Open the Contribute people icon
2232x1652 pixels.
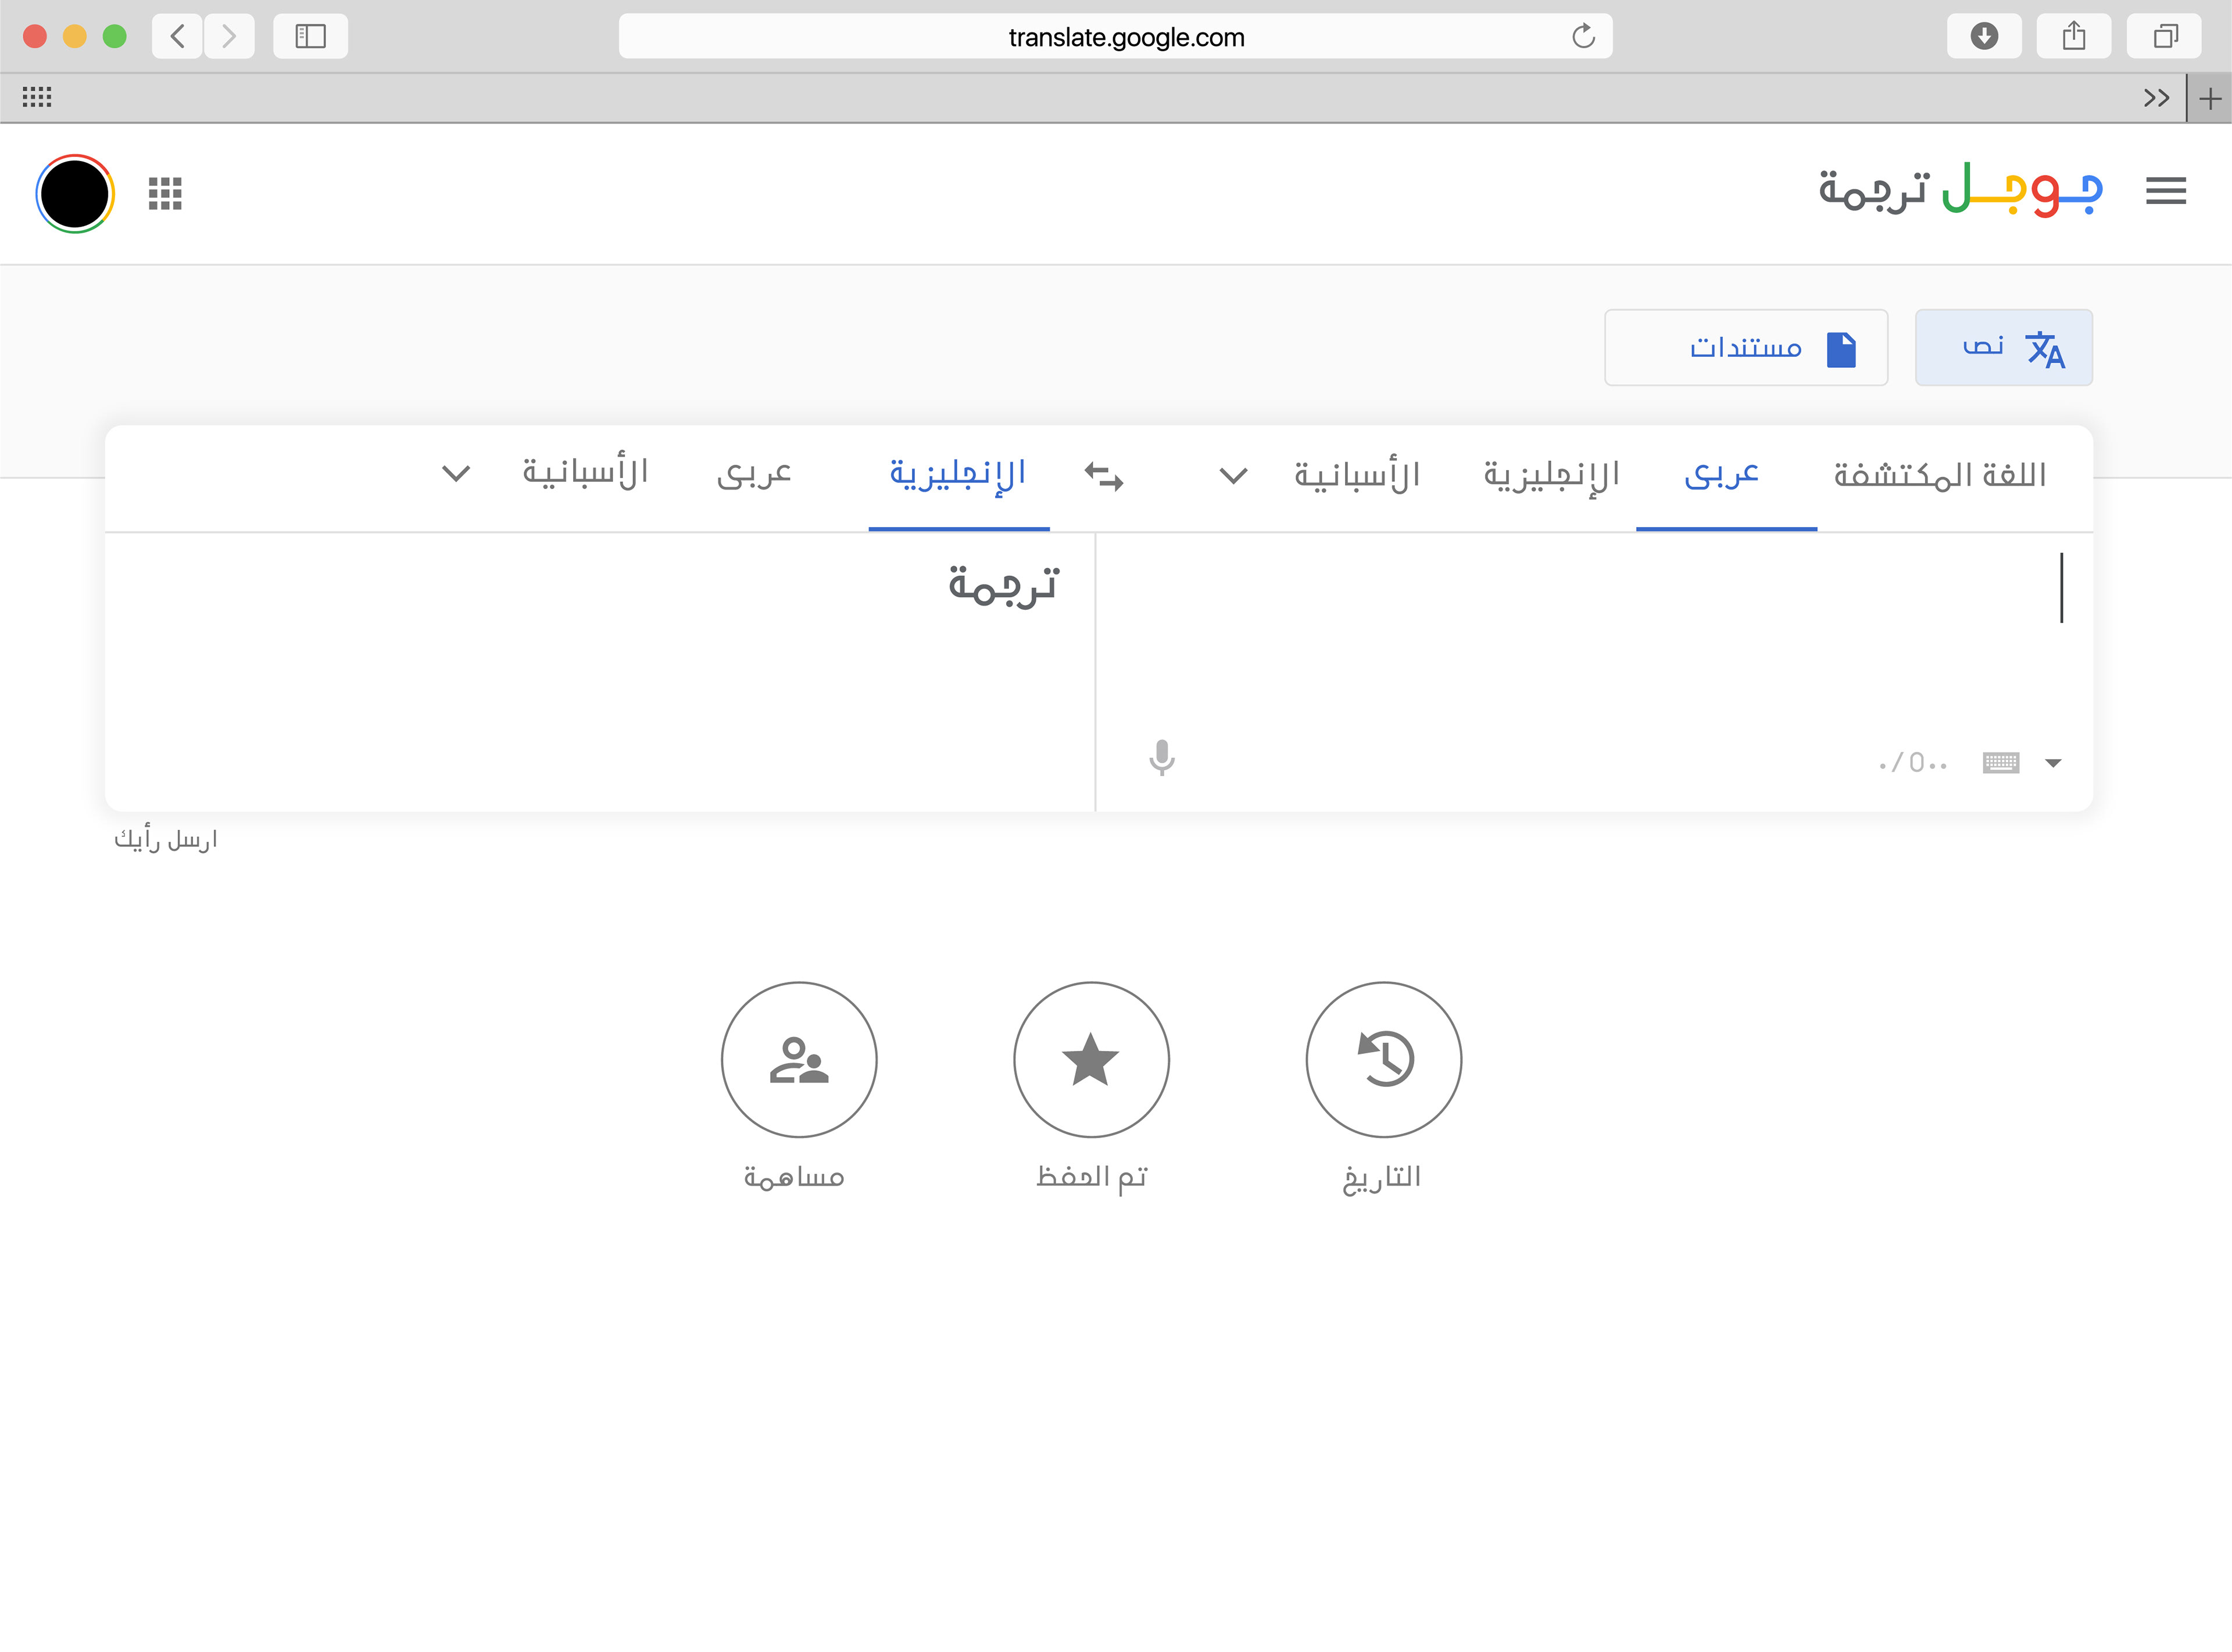point(799,1059)
